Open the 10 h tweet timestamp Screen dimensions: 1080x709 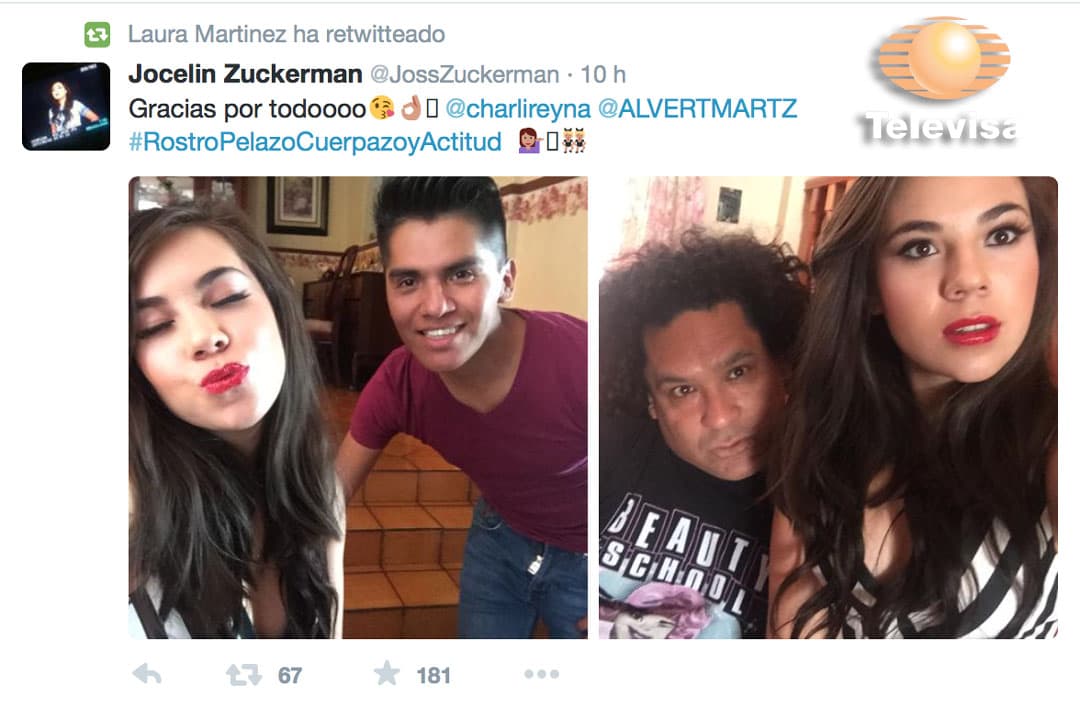click(603, 74)
